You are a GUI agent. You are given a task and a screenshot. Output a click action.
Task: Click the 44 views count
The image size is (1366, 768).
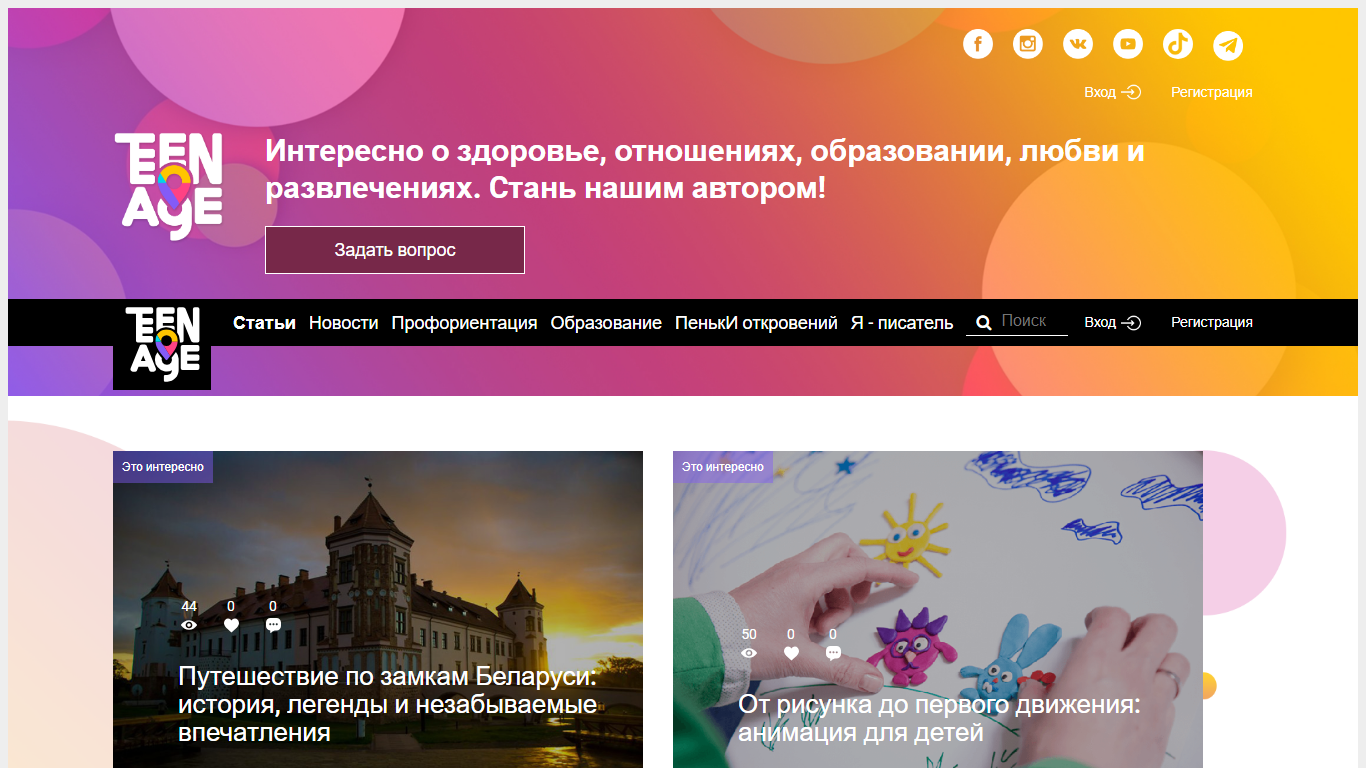tap(189, 606)
